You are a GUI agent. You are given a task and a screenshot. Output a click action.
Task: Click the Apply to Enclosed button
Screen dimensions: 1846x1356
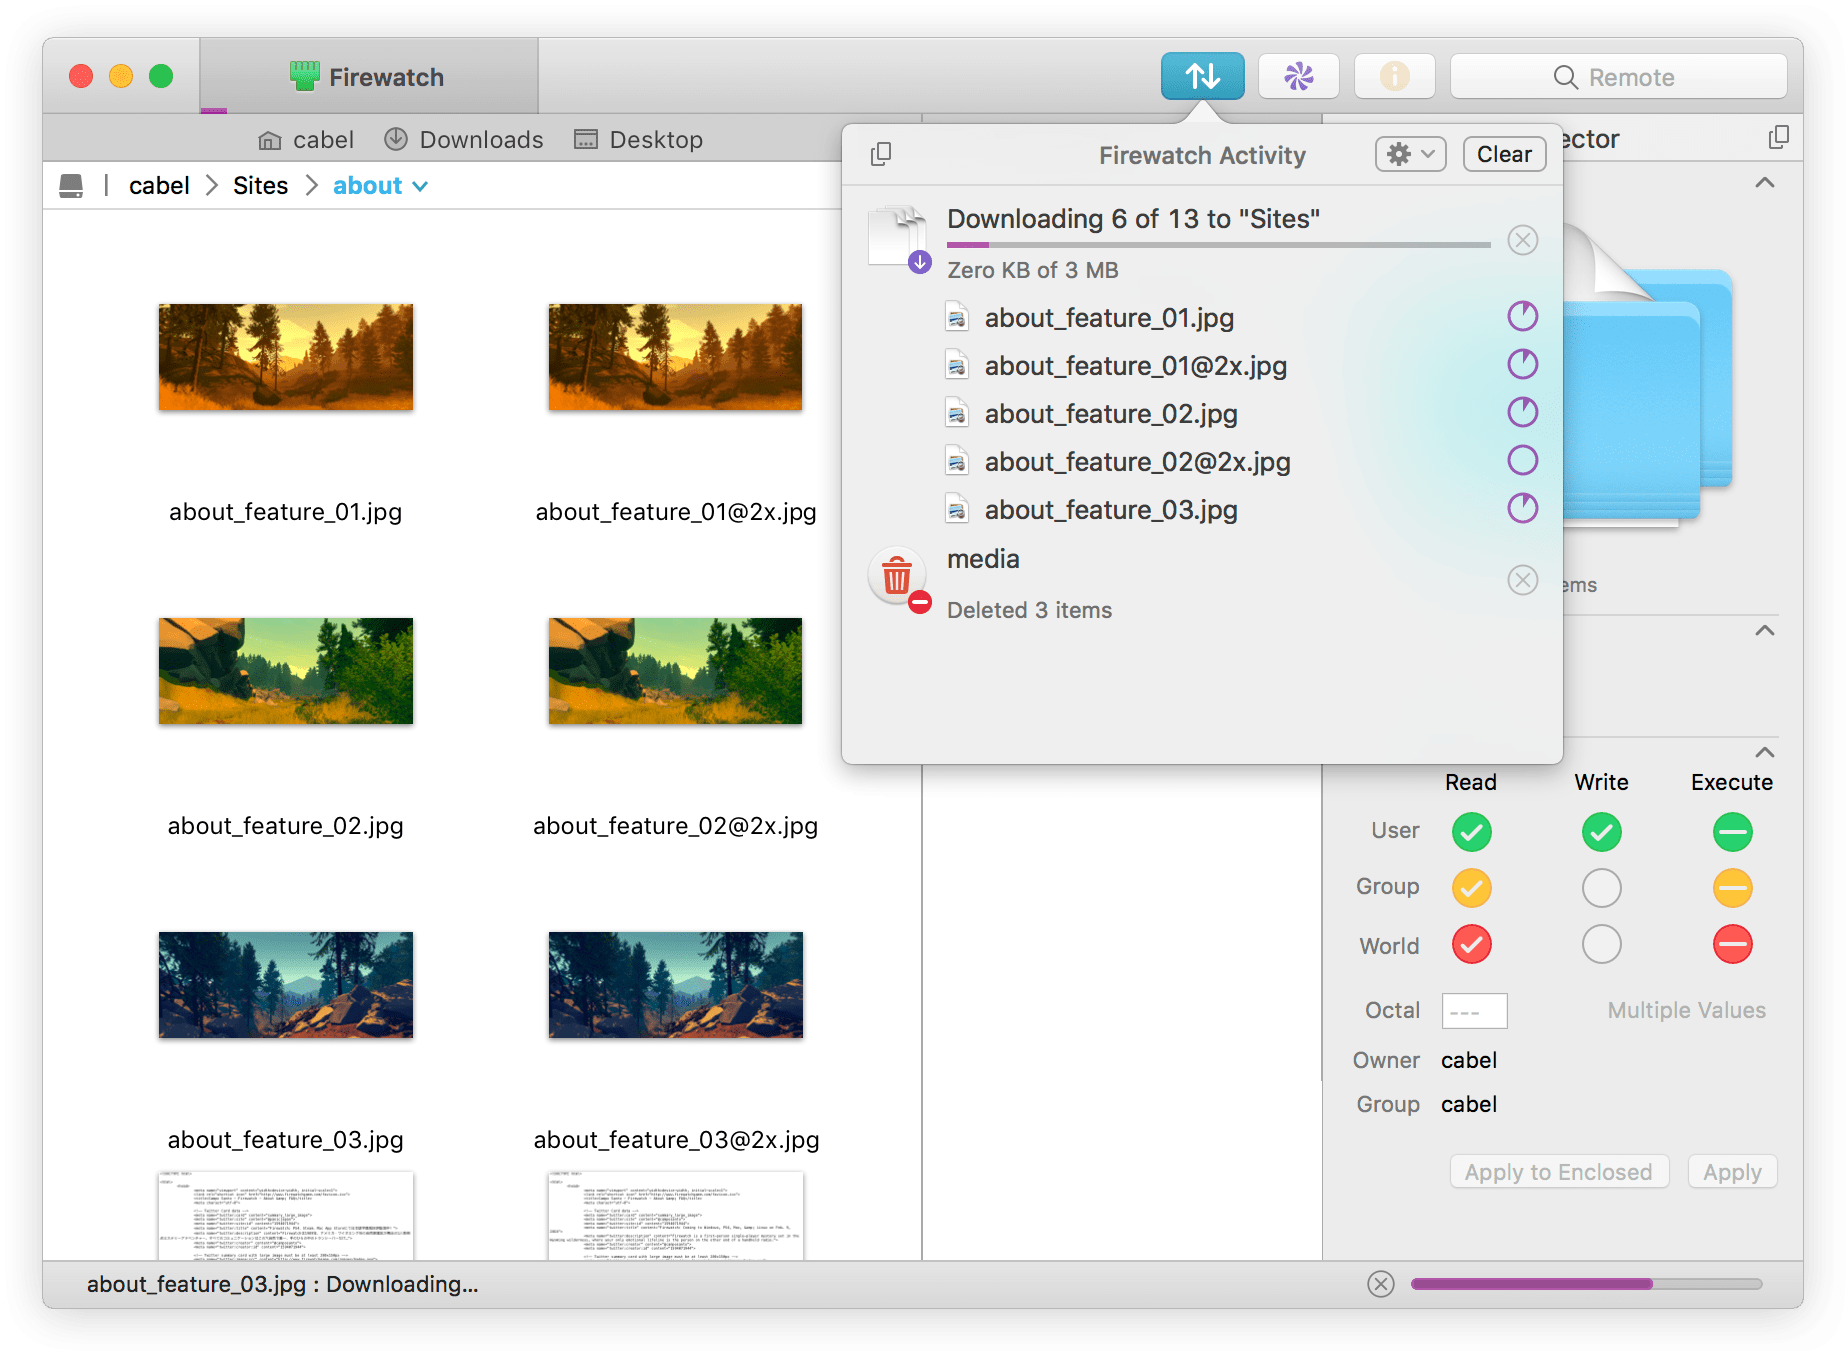1559,1172
